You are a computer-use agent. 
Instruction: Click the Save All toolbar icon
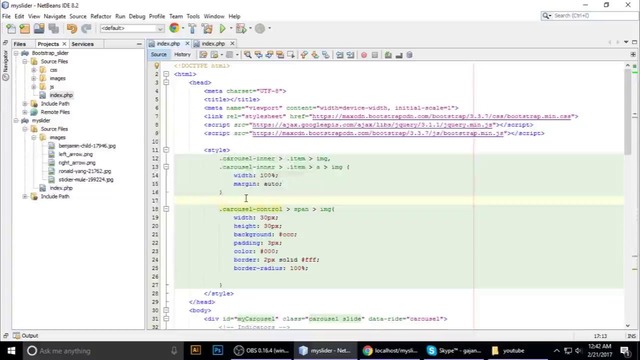[x=53, y=29]
